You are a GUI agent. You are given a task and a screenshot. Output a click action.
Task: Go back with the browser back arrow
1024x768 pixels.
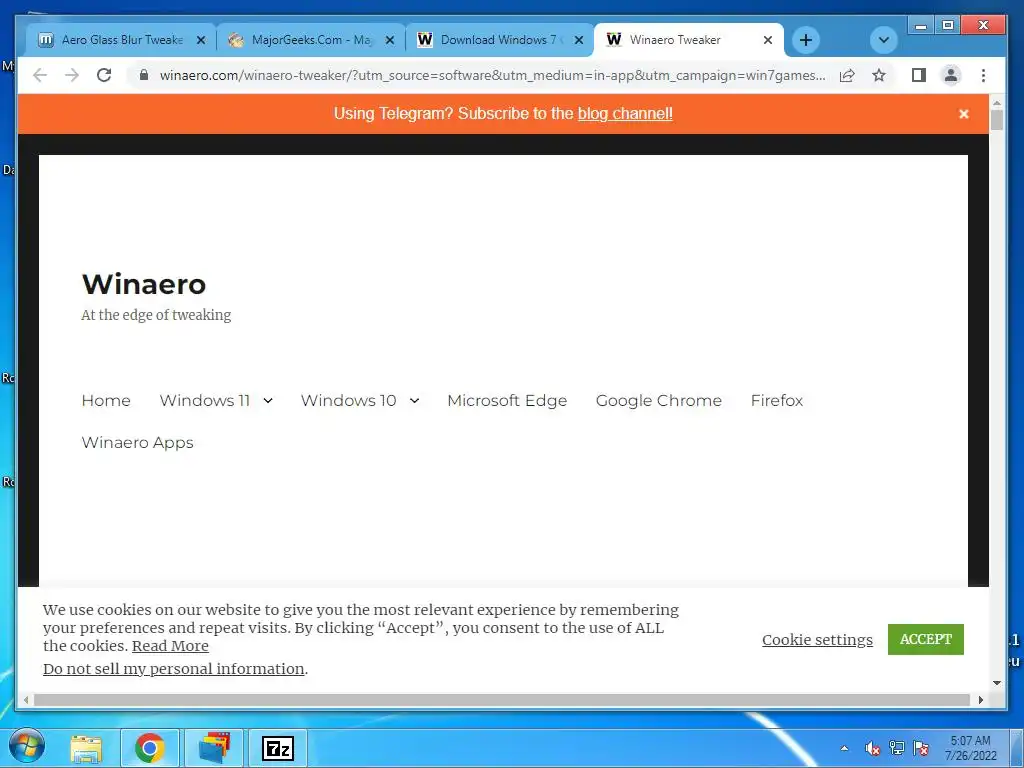(x=40, y=75)
